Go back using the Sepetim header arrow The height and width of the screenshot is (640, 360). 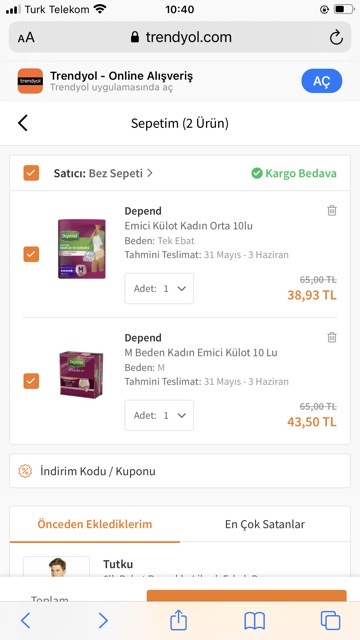[23, 123]
